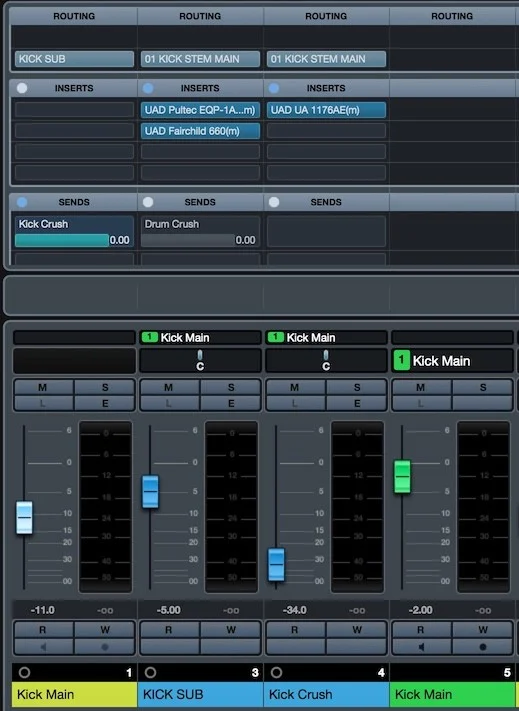Click the Kick Crush volume fader handle
The width and height of the screenshot is (519, 711).
[276, 565]
